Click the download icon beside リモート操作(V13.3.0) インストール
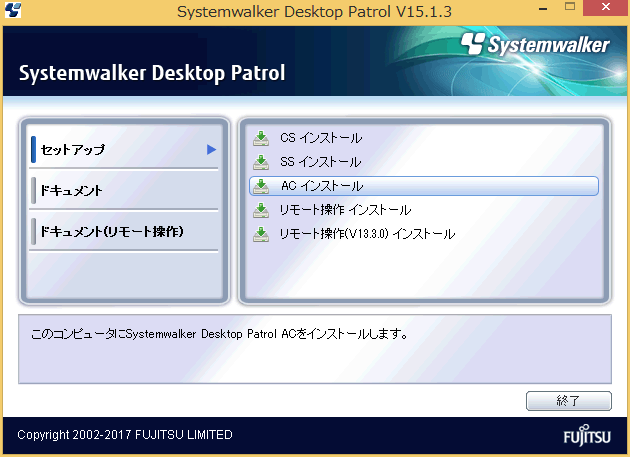This screenshot has height=457, width=630. 261,234
